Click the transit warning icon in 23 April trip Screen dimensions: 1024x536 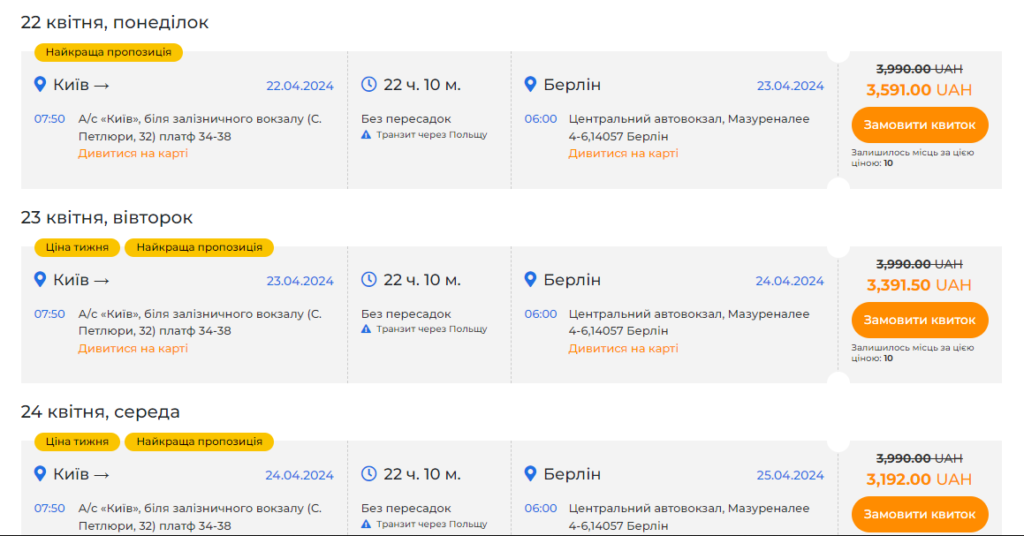(367, 329)
